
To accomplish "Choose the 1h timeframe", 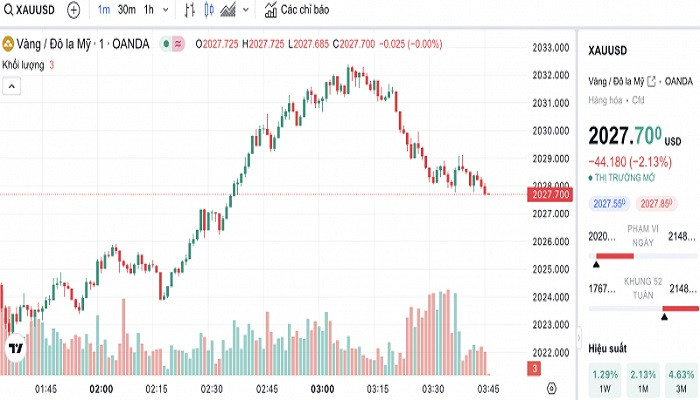I will tap(148, 10).
